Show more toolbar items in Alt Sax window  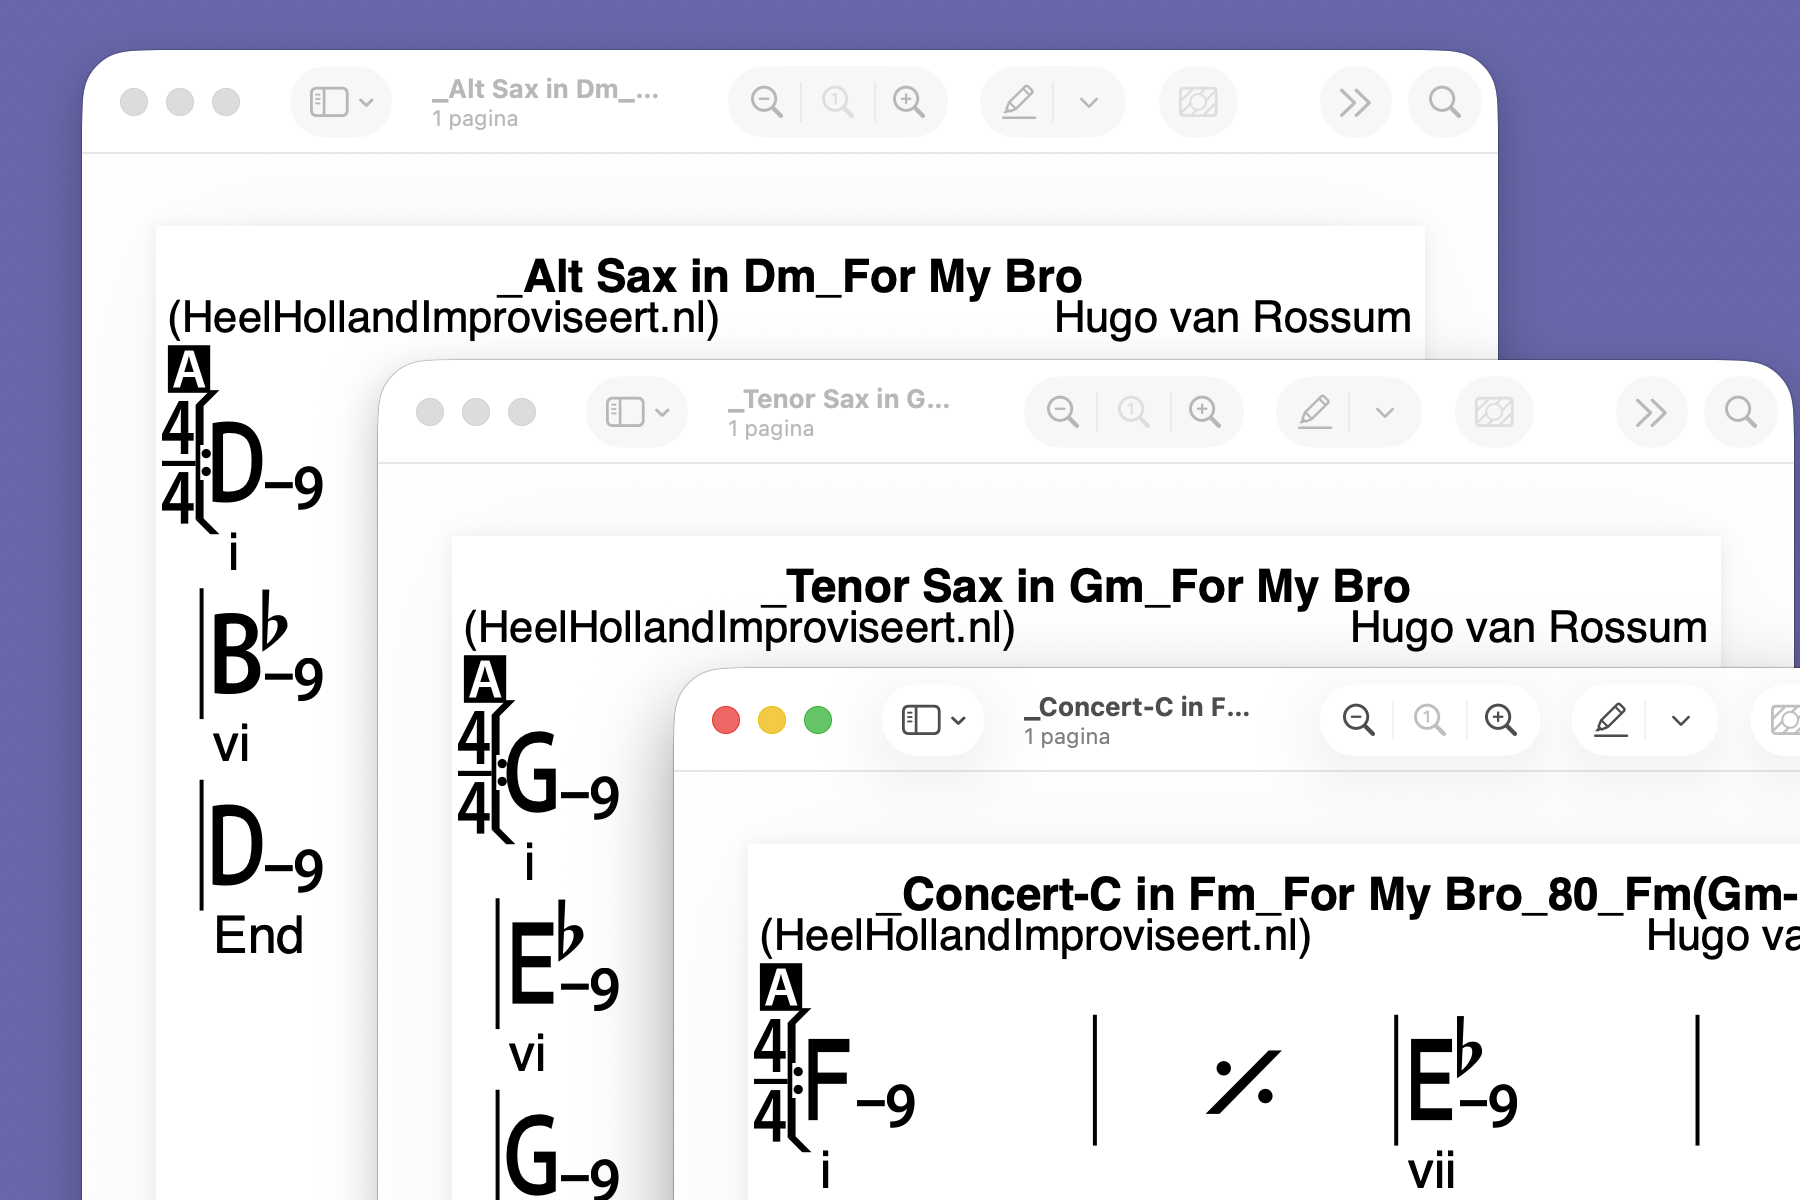1355,102
